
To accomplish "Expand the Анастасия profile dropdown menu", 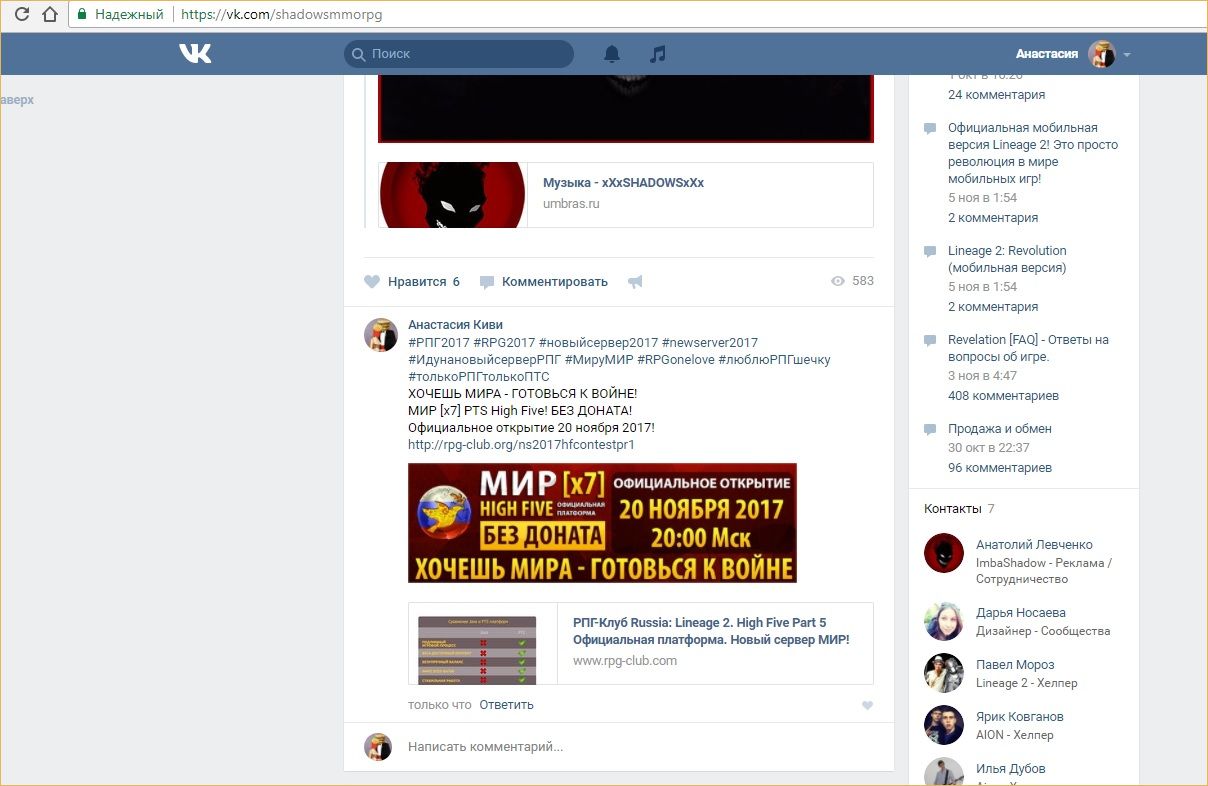I will [1127, 54].
